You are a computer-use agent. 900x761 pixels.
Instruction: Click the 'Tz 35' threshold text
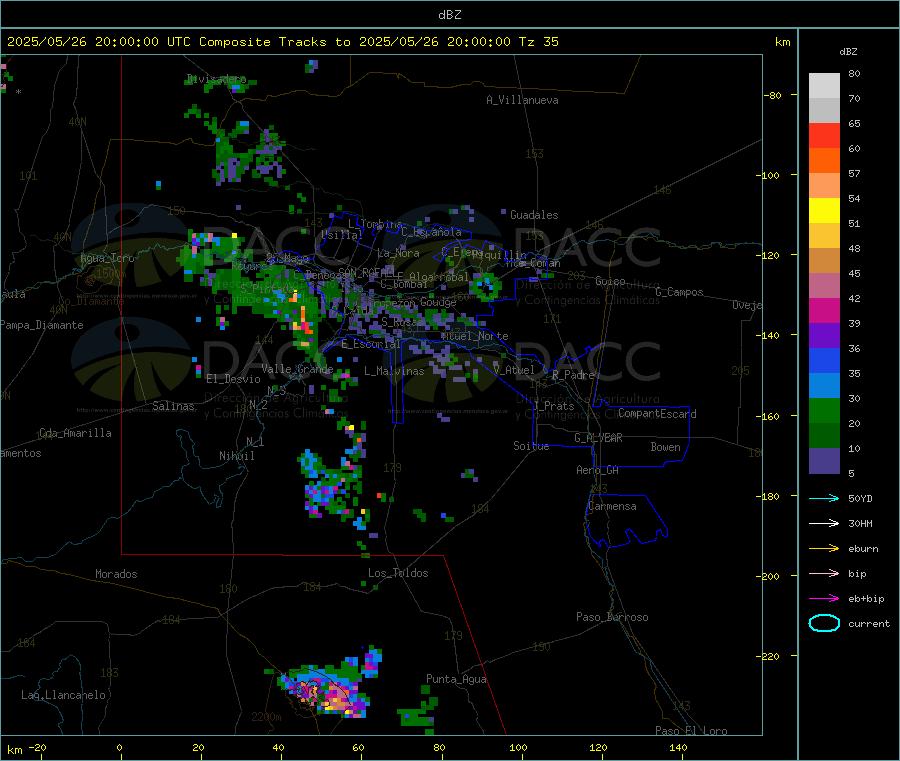[539, 42]
